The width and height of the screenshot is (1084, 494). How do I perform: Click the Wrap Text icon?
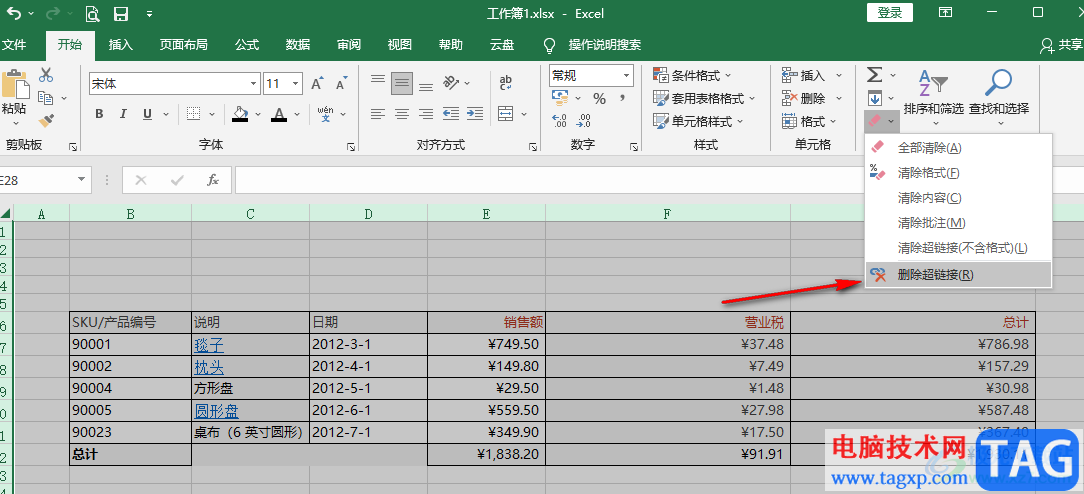pyautogui.click(x=505, y=83)
